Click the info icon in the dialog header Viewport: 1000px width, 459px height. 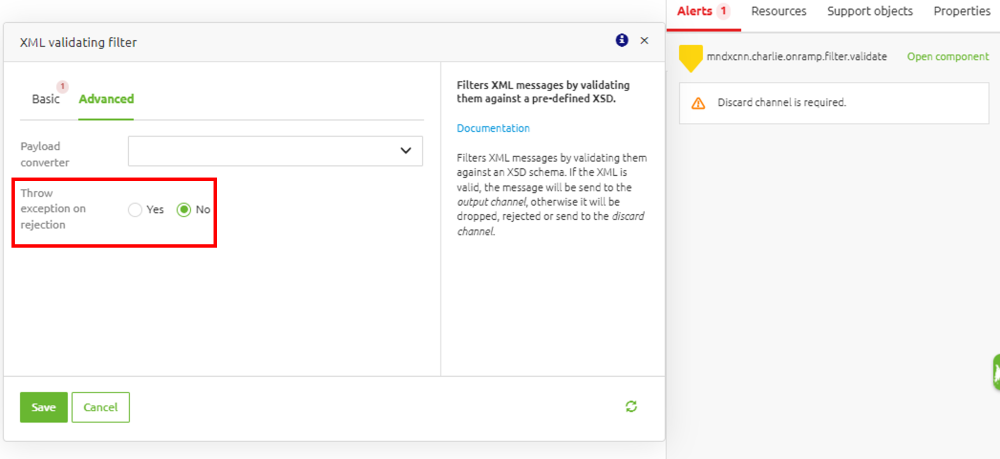(622, 41)
